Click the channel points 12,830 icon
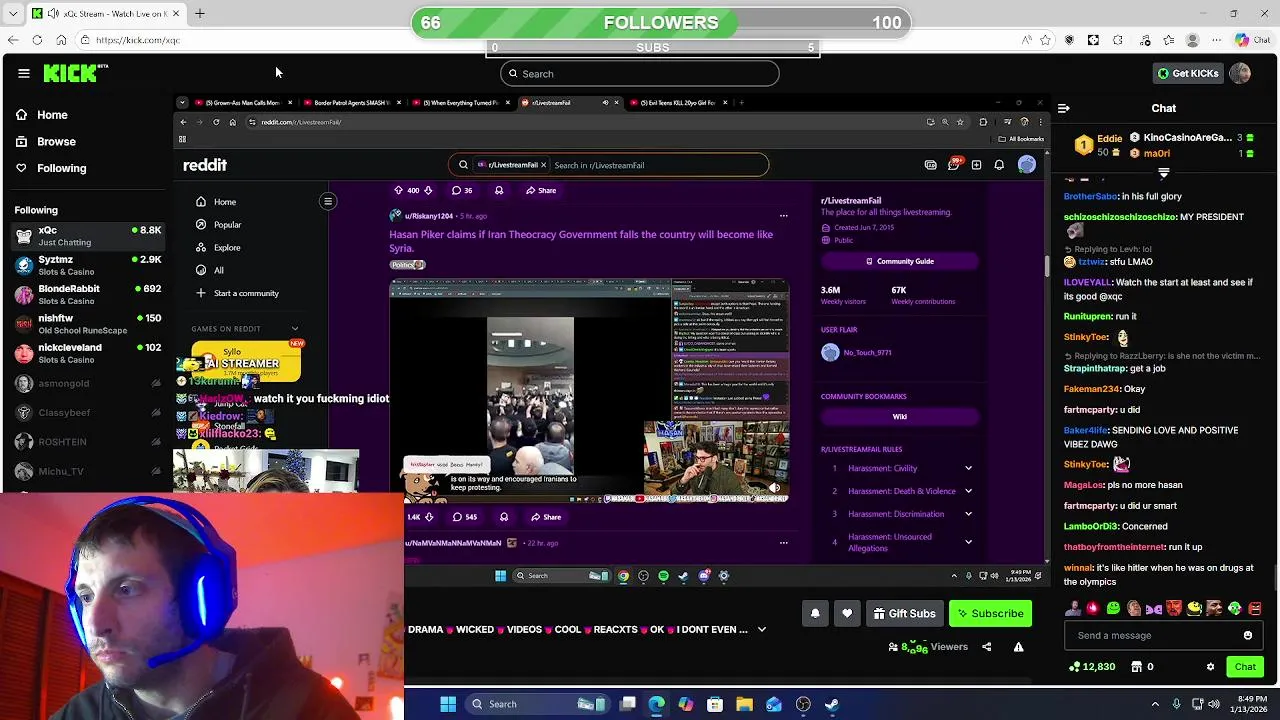The width and height of the screenshot is (1280, 720). coord(1074,667)
